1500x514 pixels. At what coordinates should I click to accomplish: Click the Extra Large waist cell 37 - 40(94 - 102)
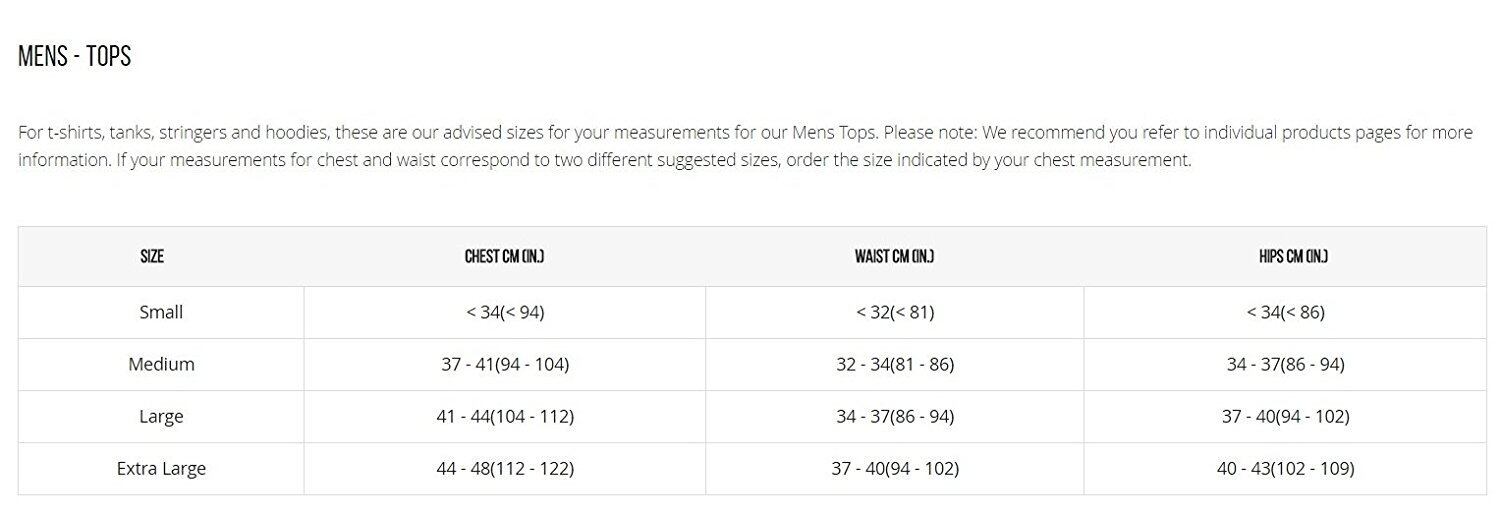coord(895,468)
